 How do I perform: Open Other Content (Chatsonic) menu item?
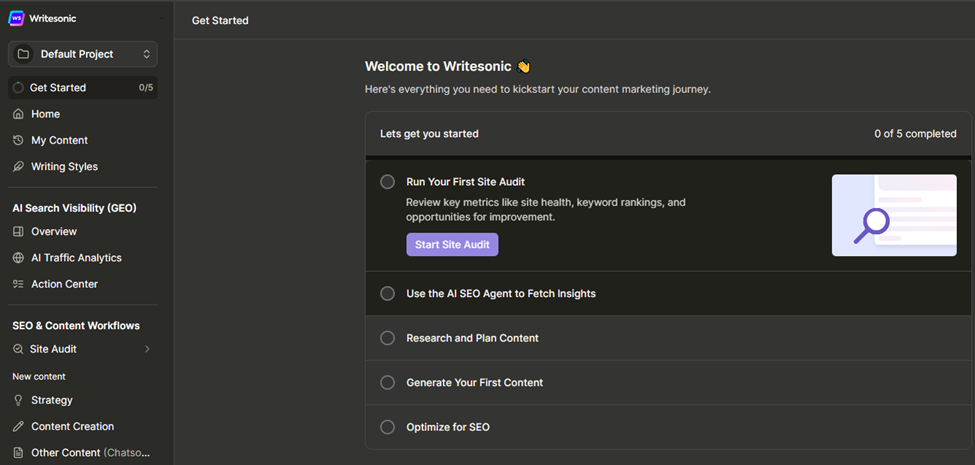tap(83, 453)
